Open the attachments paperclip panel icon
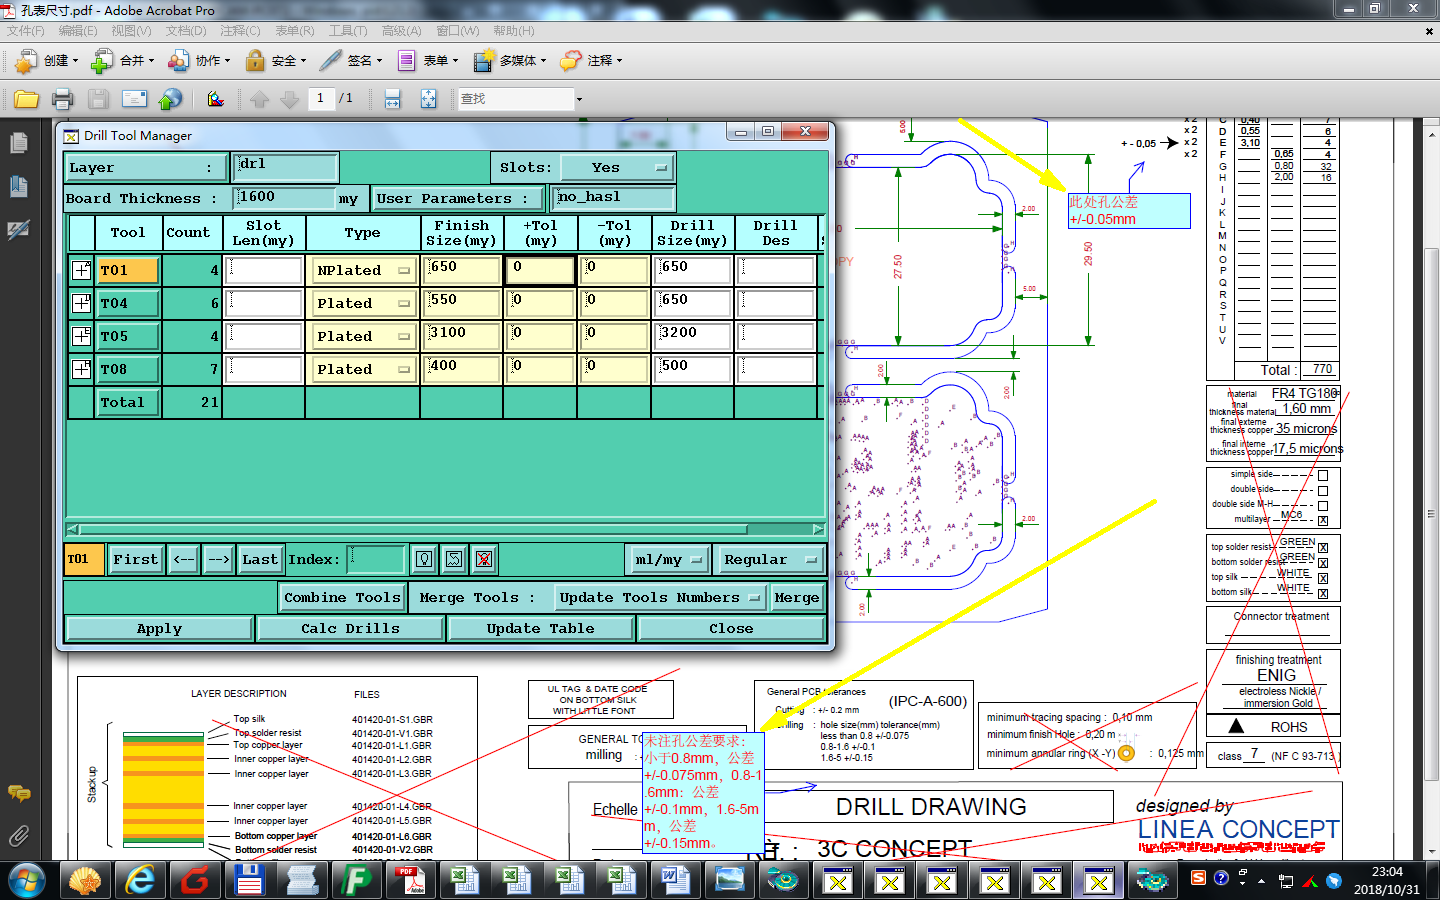1440x900 pixels. (18, 836)
